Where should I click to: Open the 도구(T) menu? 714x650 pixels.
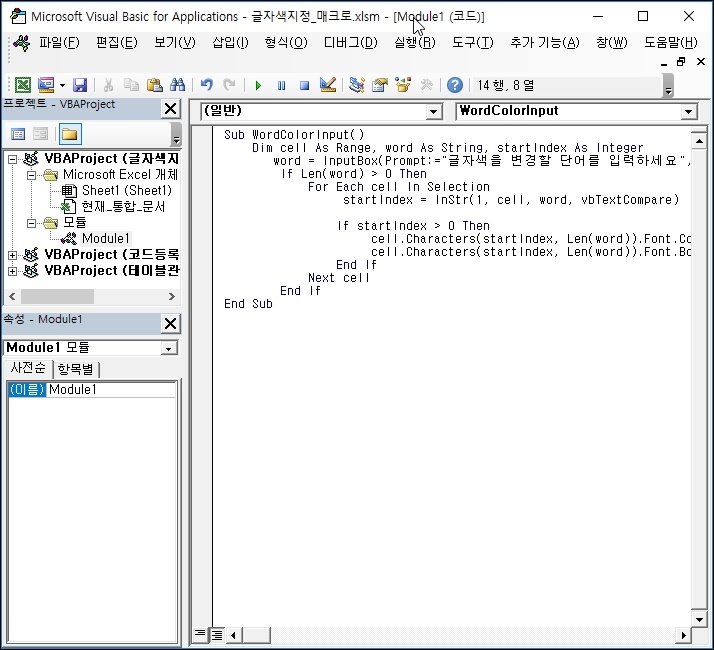click(473, 43)
